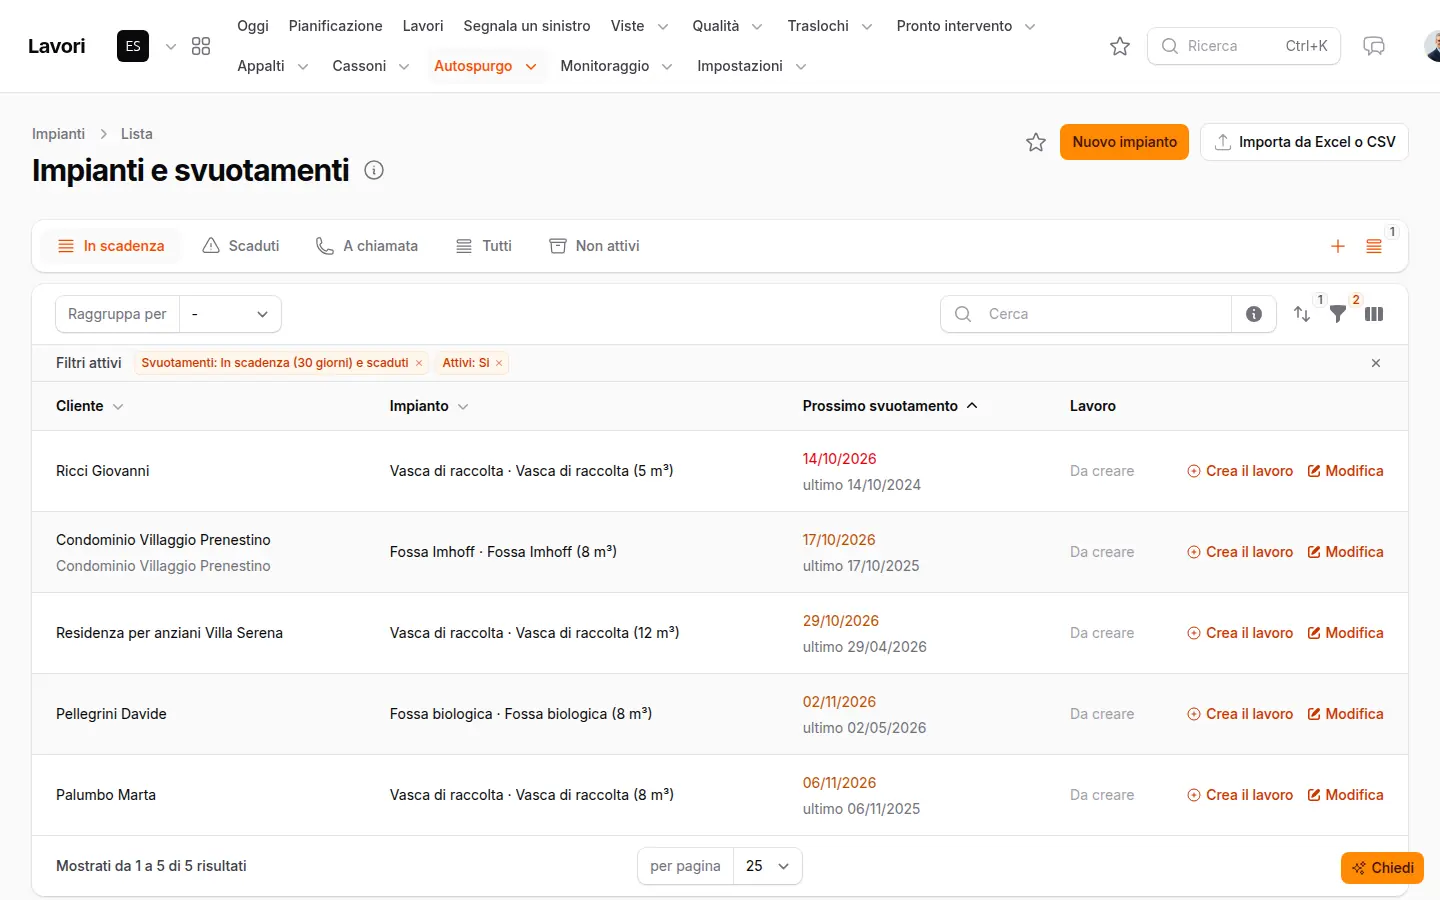1440x900 pixels.
Task: Expand the Viste menu
Action: [x=640, y=26]
